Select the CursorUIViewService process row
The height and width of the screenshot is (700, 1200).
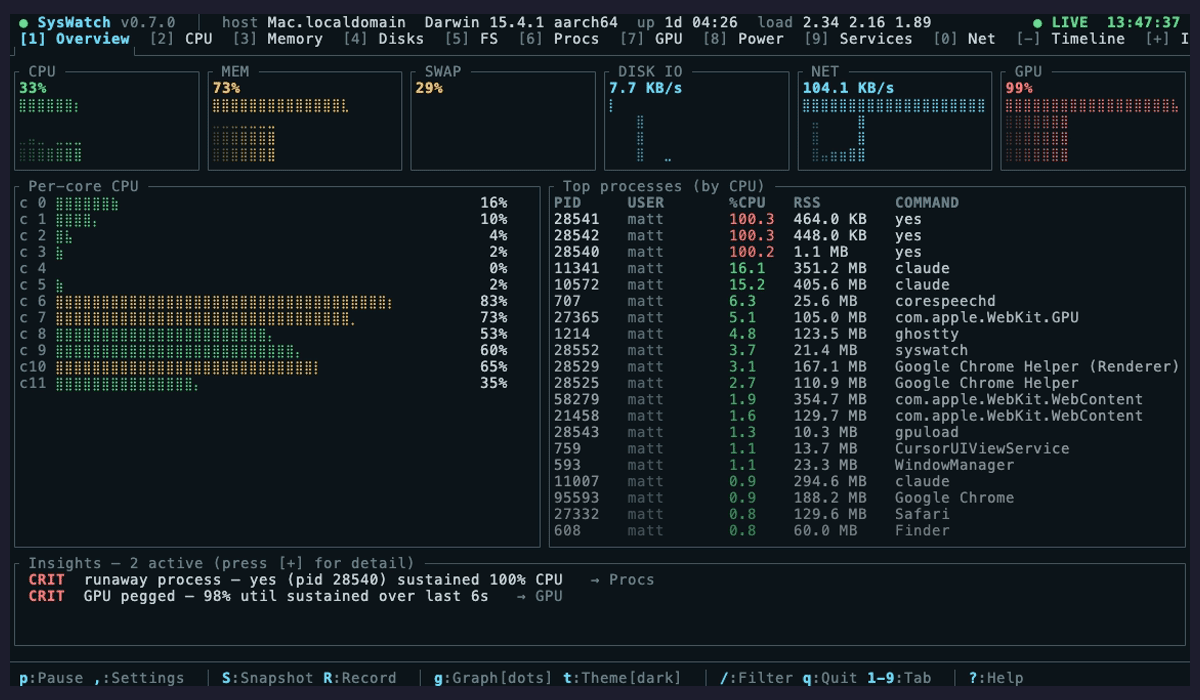[x=867, y=449]
